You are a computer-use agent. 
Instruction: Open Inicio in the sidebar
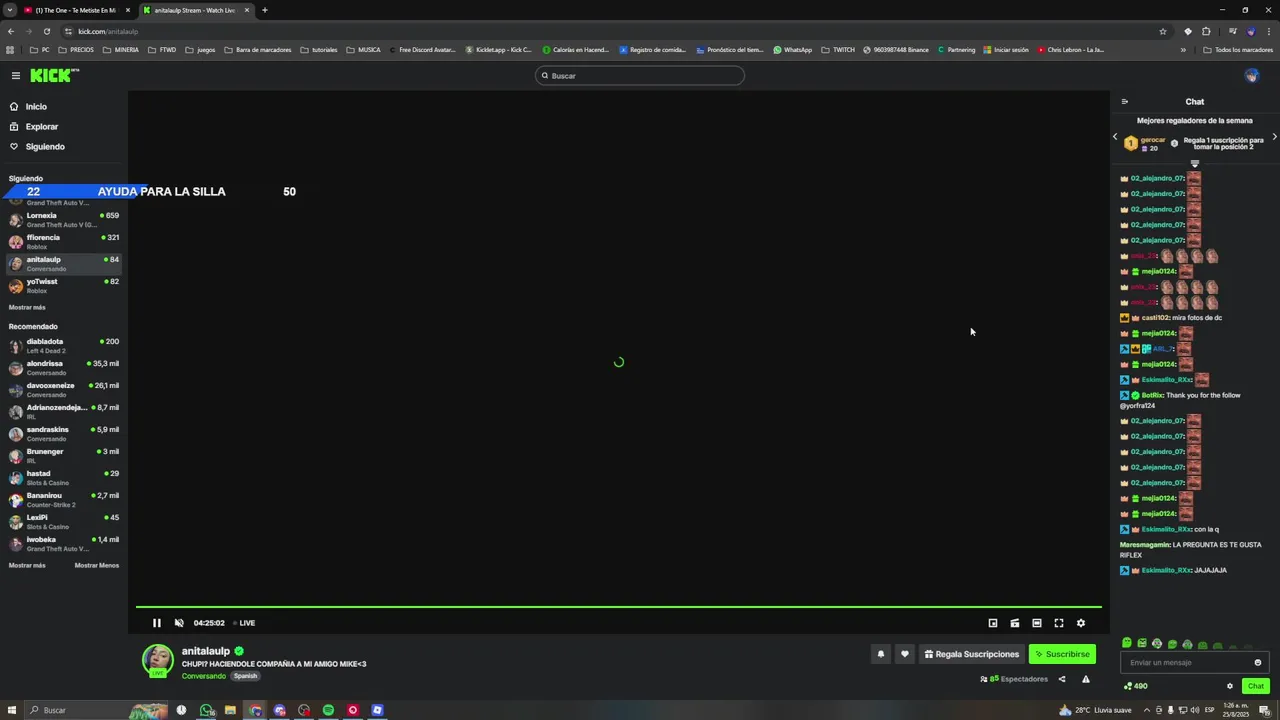[x=36, y=106]
